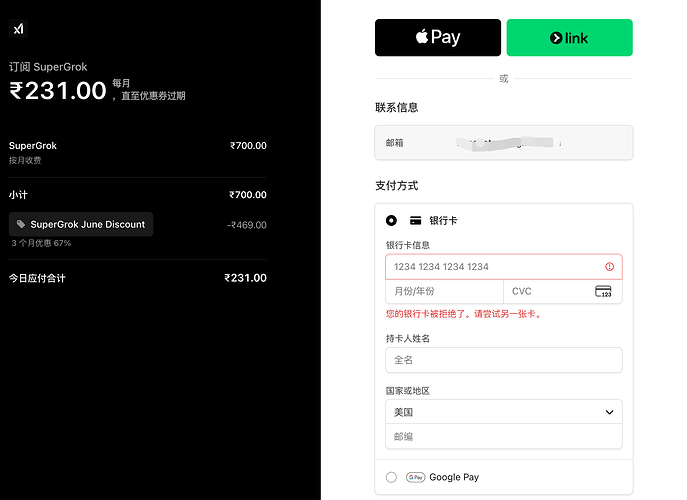Click the discount amount -₹469.00

(247, 225)
